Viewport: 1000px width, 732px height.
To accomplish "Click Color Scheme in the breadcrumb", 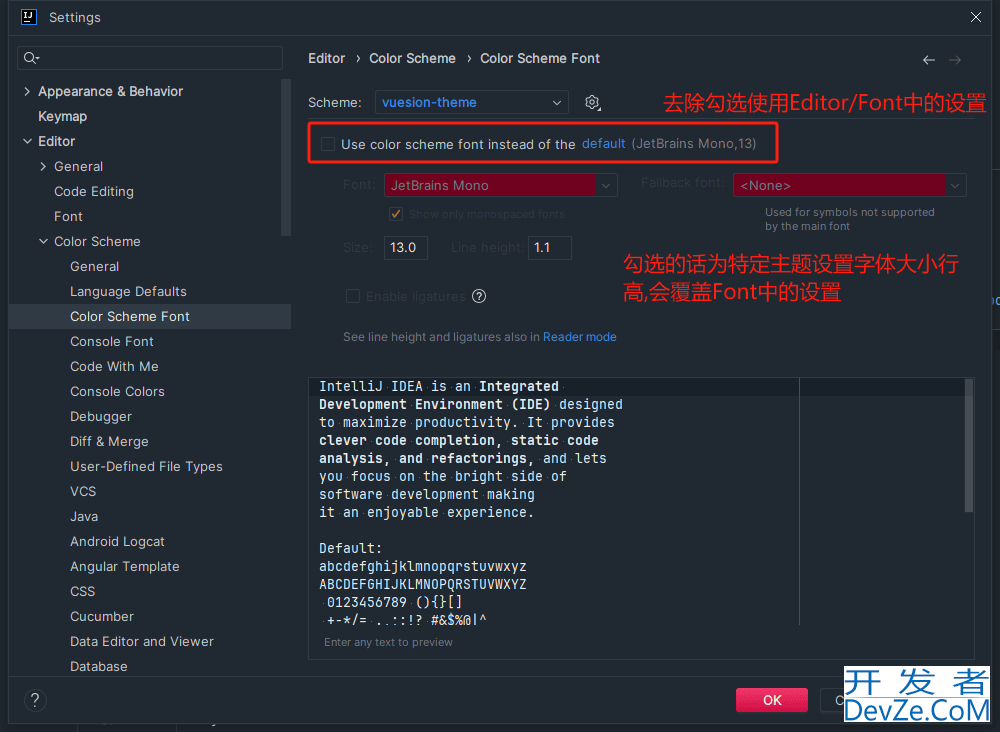I will click(413, 59).
